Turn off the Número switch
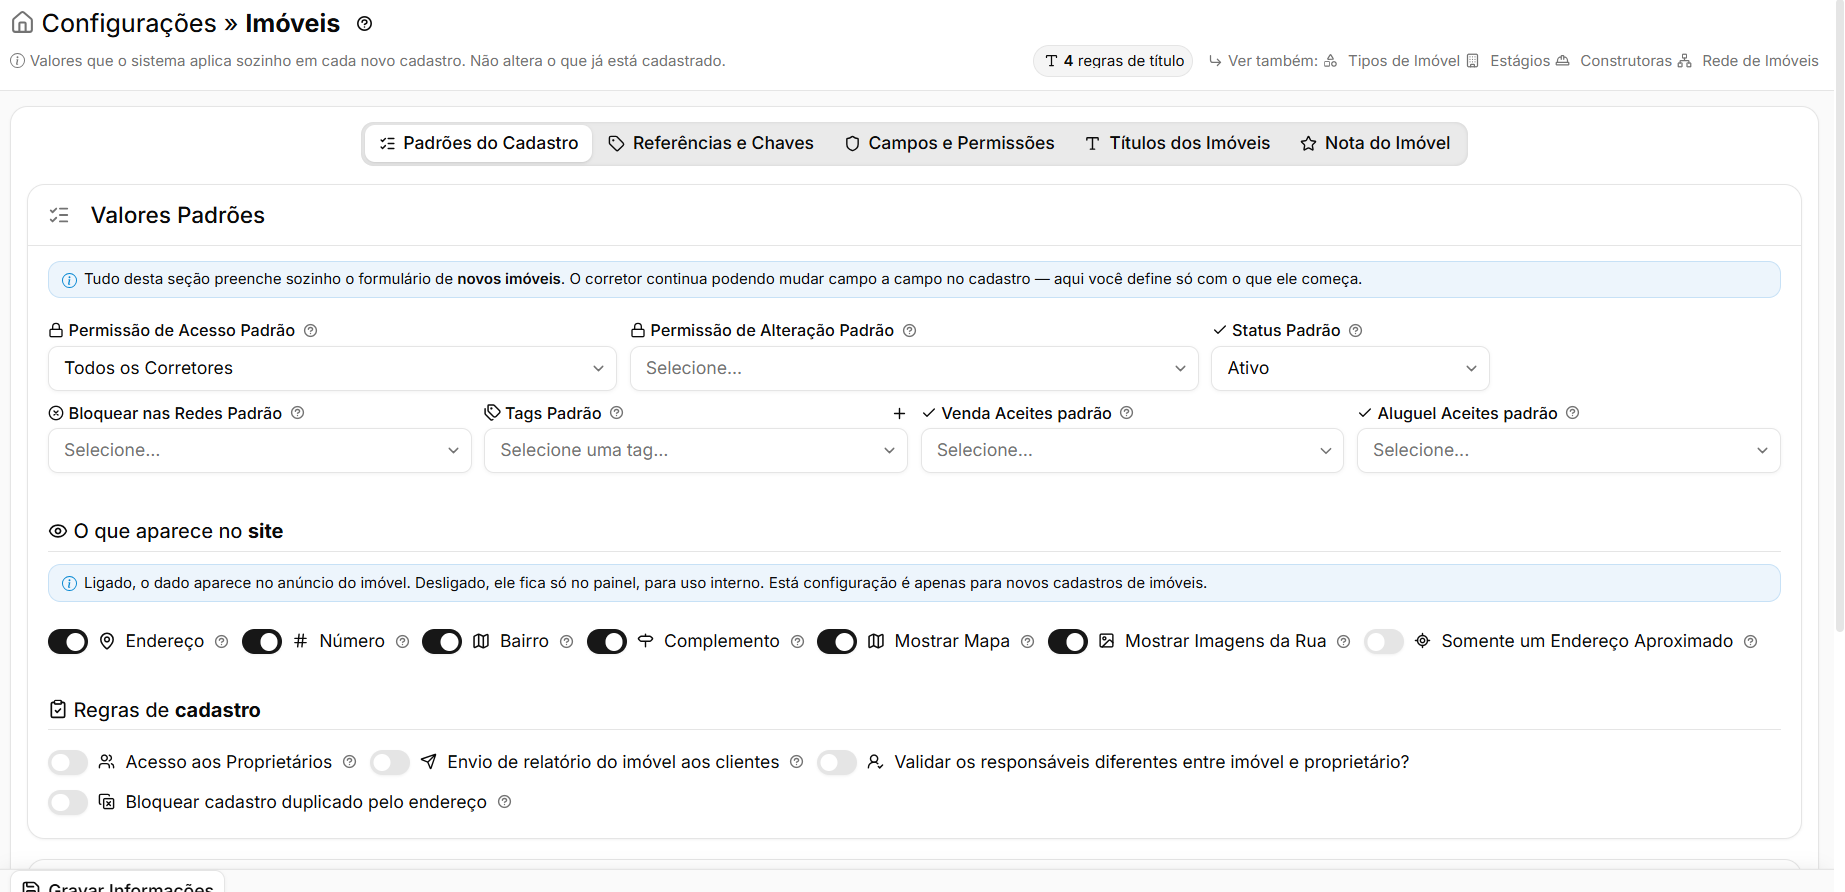This screenshot has width=1845, height=892. pos(262,642)
